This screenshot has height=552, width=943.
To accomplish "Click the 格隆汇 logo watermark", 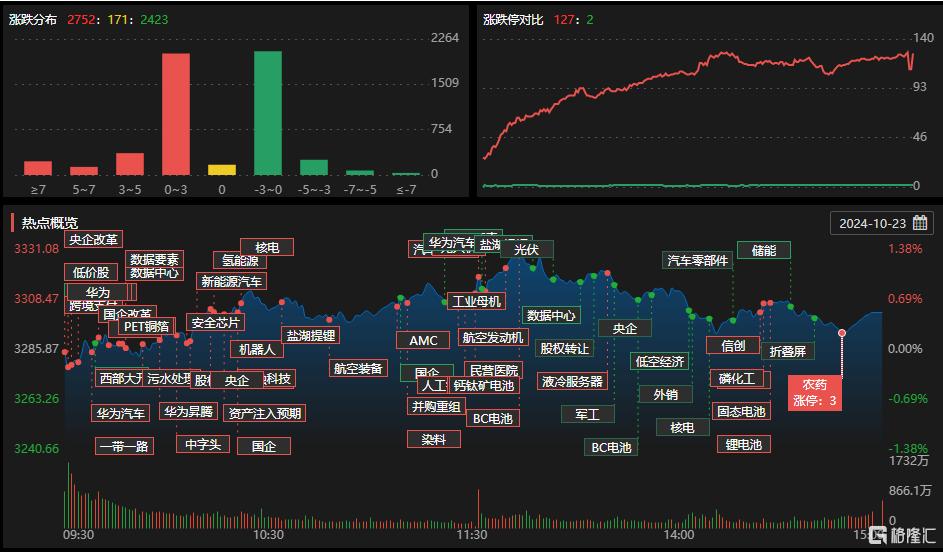I will (x=903, y=535).
